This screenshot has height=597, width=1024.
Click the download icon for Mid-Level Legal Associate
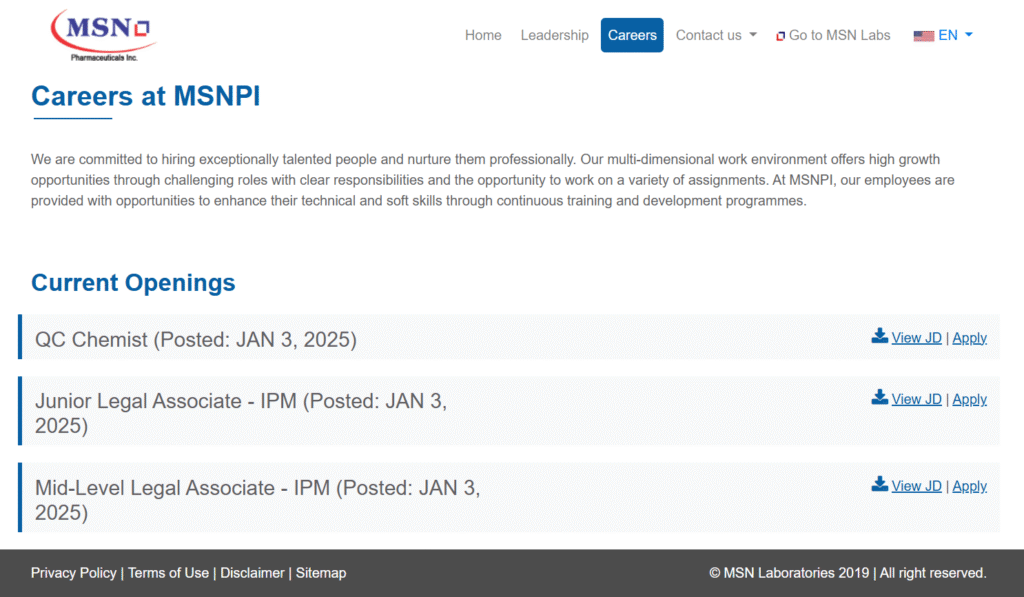[x=879, y=485]
